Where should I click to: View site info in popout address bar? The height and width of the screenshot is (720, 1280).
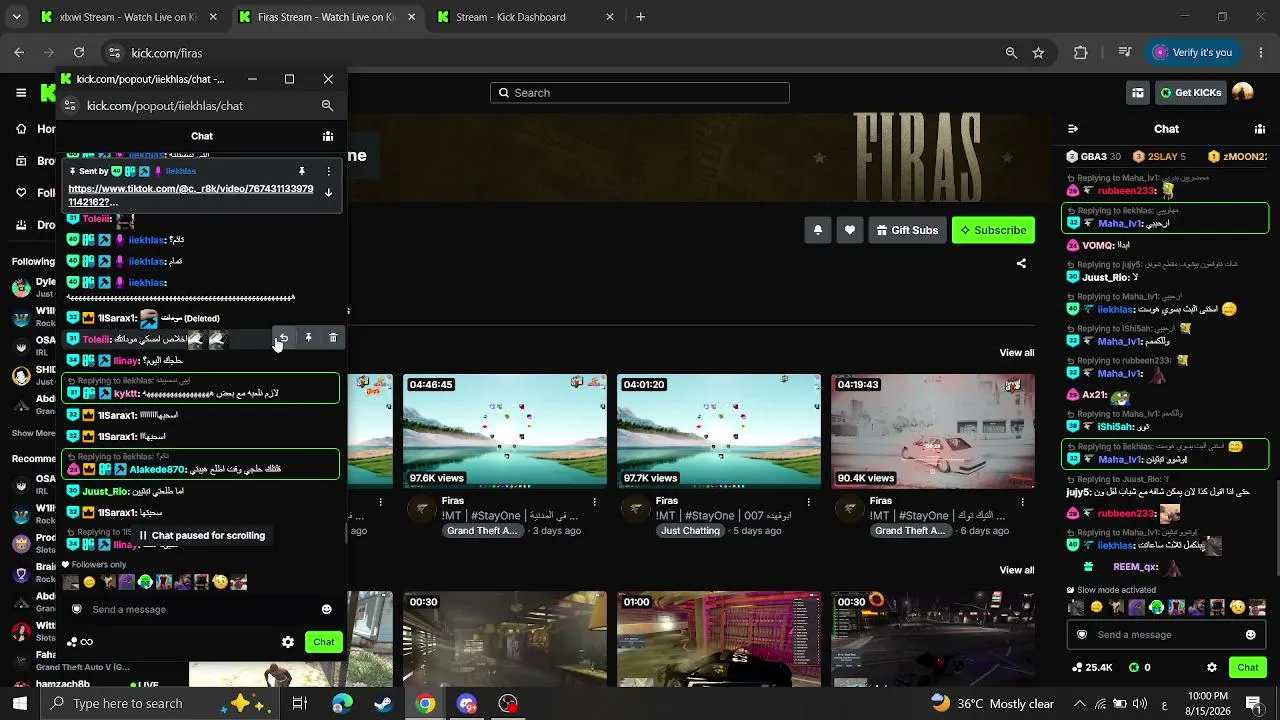69,106
